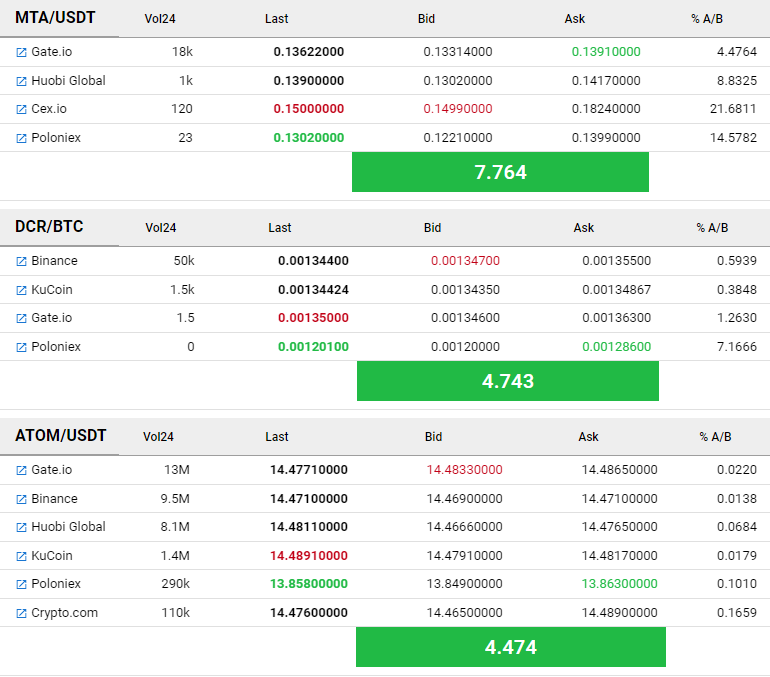Click the green 7.764 spread button
Screen dimensions: 770x677
tap(500, 172)
